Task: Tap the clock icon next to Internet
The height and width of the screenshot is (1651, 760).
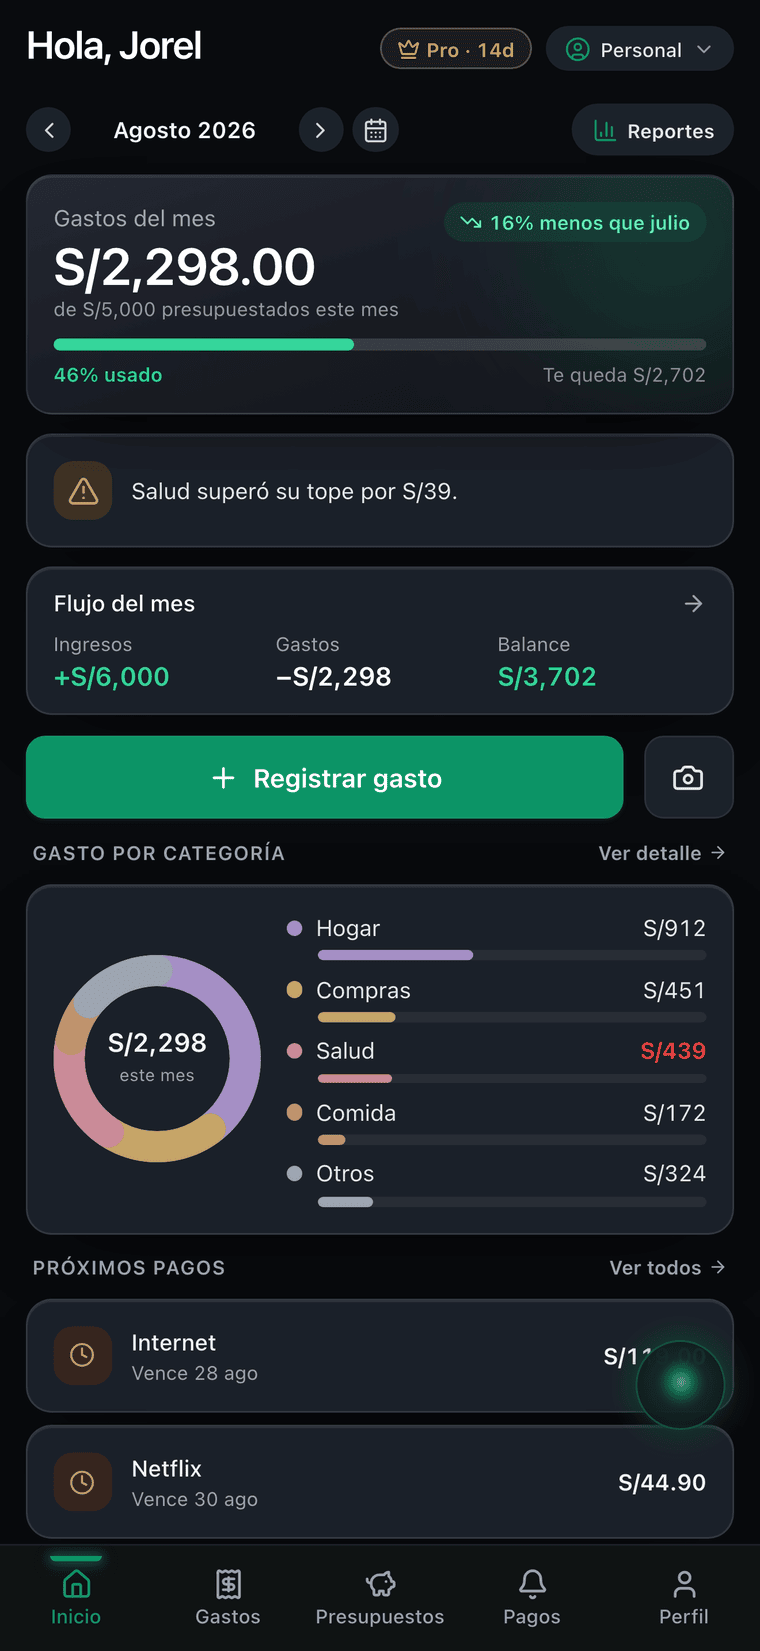Action: [83, 1355]
